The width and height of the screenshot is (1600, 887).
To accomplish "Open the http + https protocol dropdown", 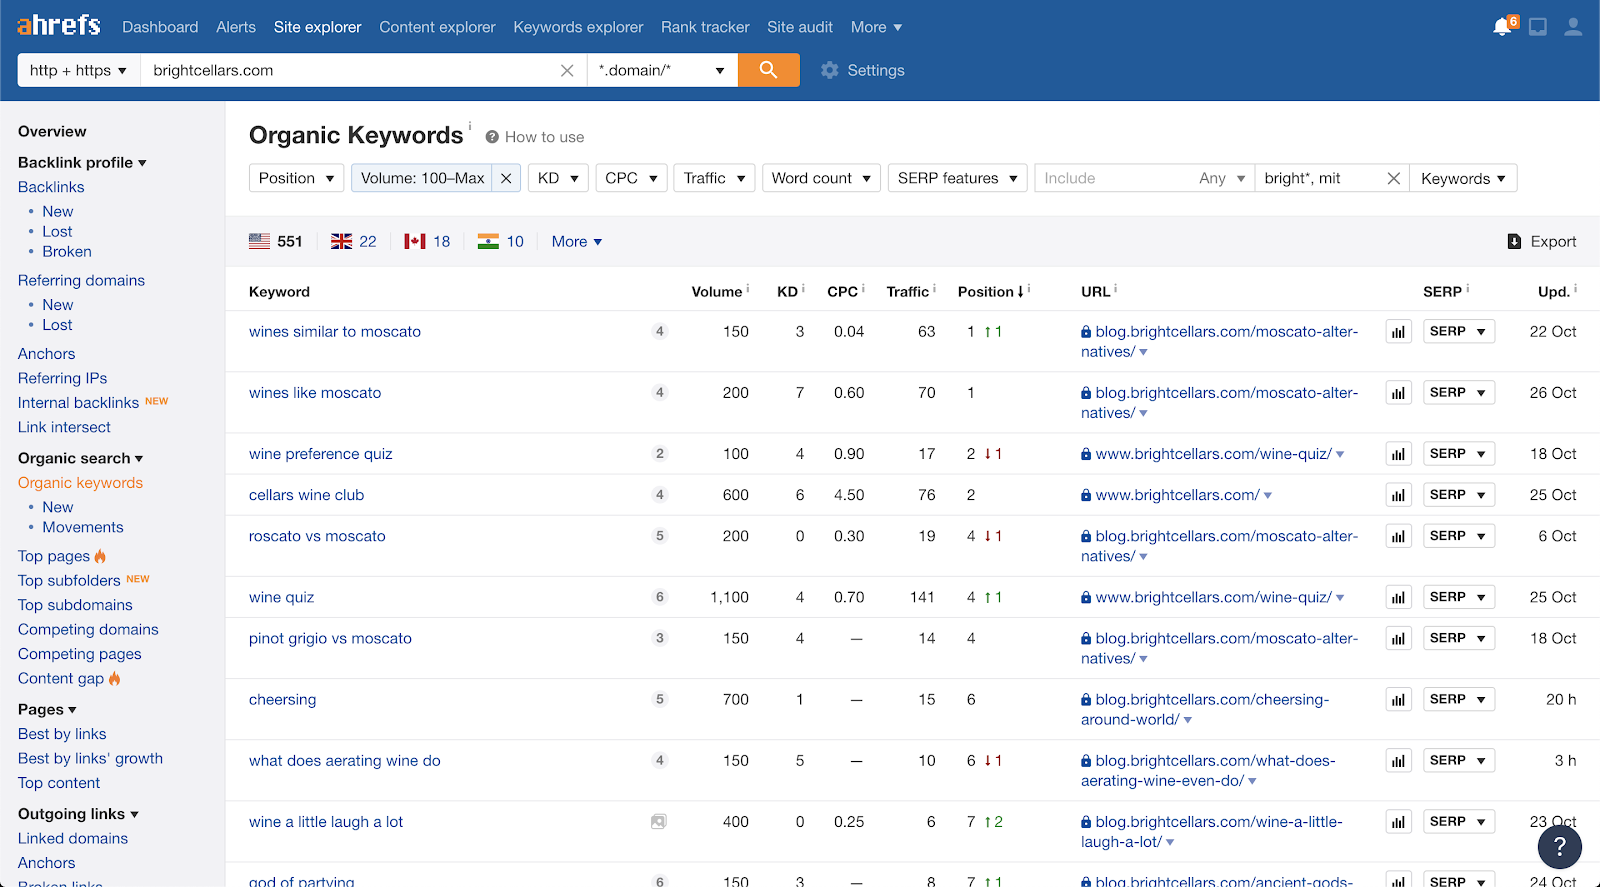I will (78, 70).
